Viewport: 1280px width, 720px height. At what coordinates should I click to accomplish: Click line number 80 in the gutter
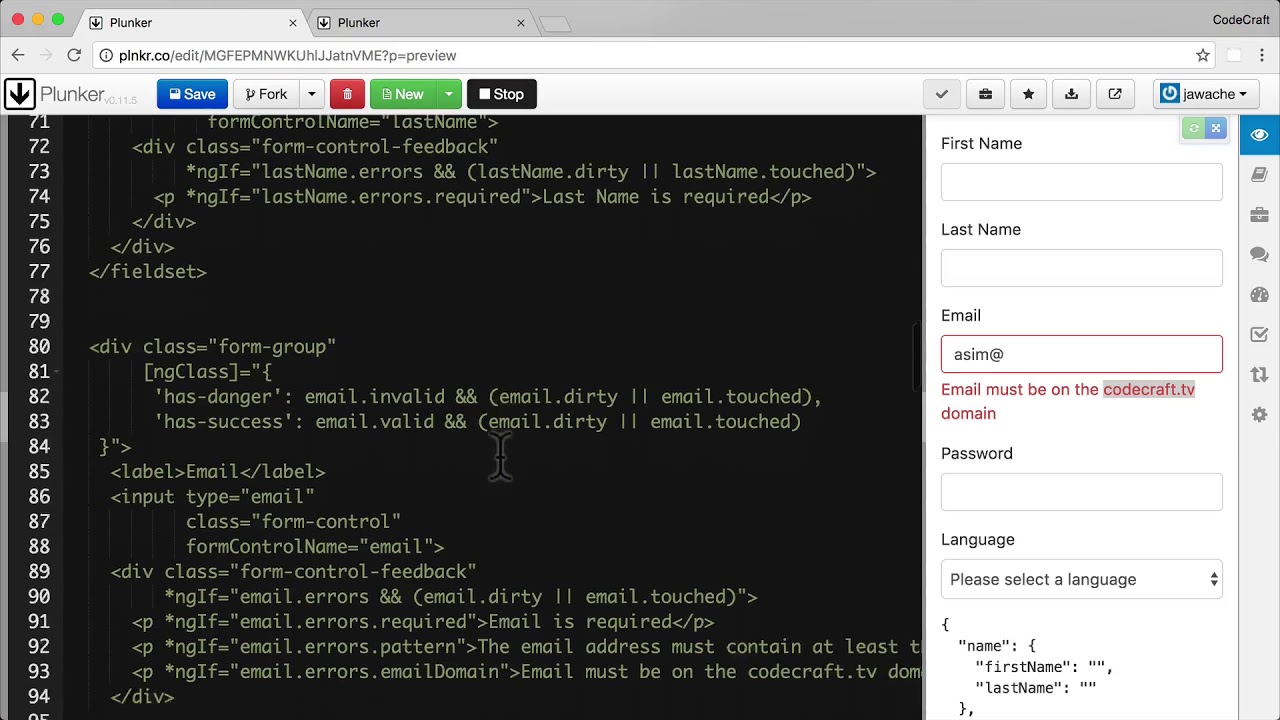click(39, 347)
